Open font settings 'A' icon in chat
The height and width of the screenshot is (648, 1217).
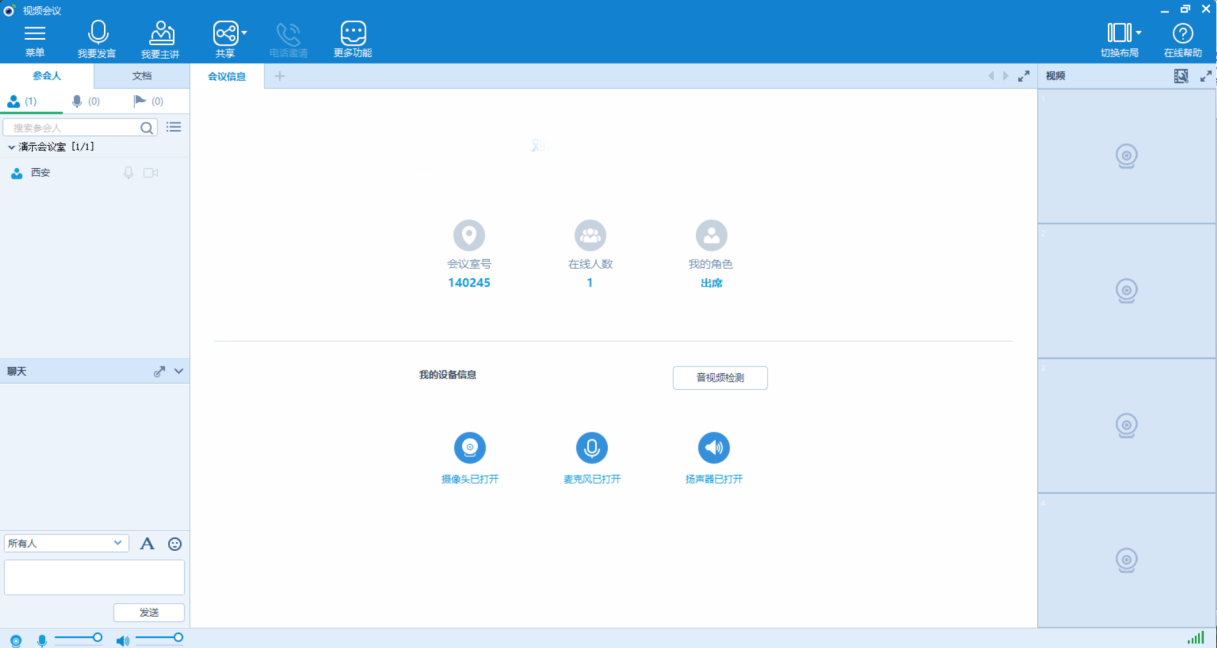point(147,544)
